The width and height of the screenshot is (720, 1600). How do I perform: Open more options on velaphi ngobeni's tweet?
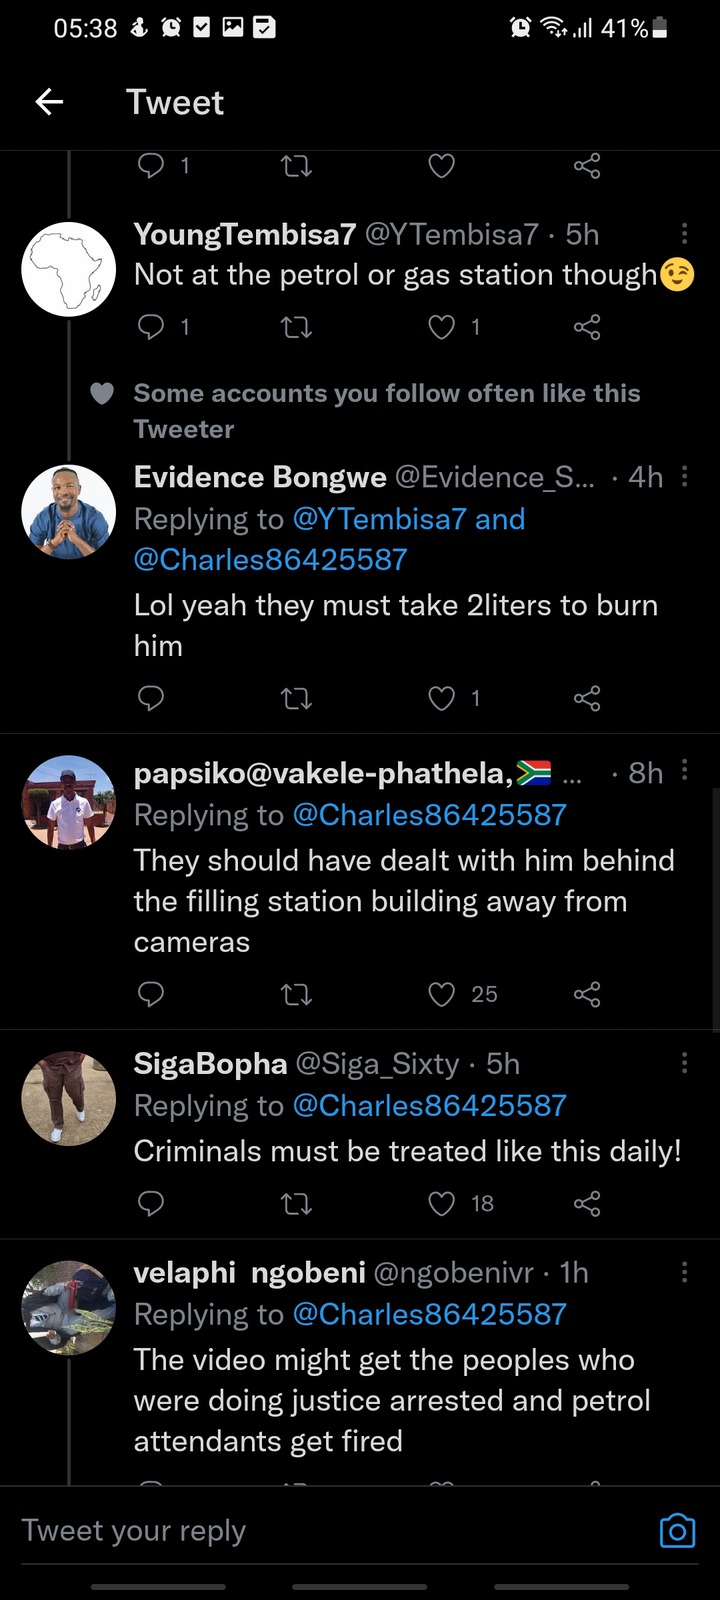tap(684, 1272)
